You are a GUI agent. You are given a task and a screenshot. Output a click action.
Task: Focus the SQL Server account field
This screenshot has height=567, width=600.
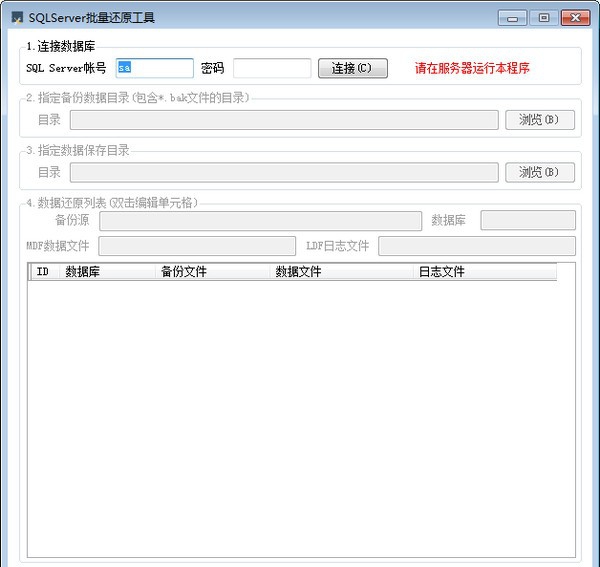click(155, 68)
